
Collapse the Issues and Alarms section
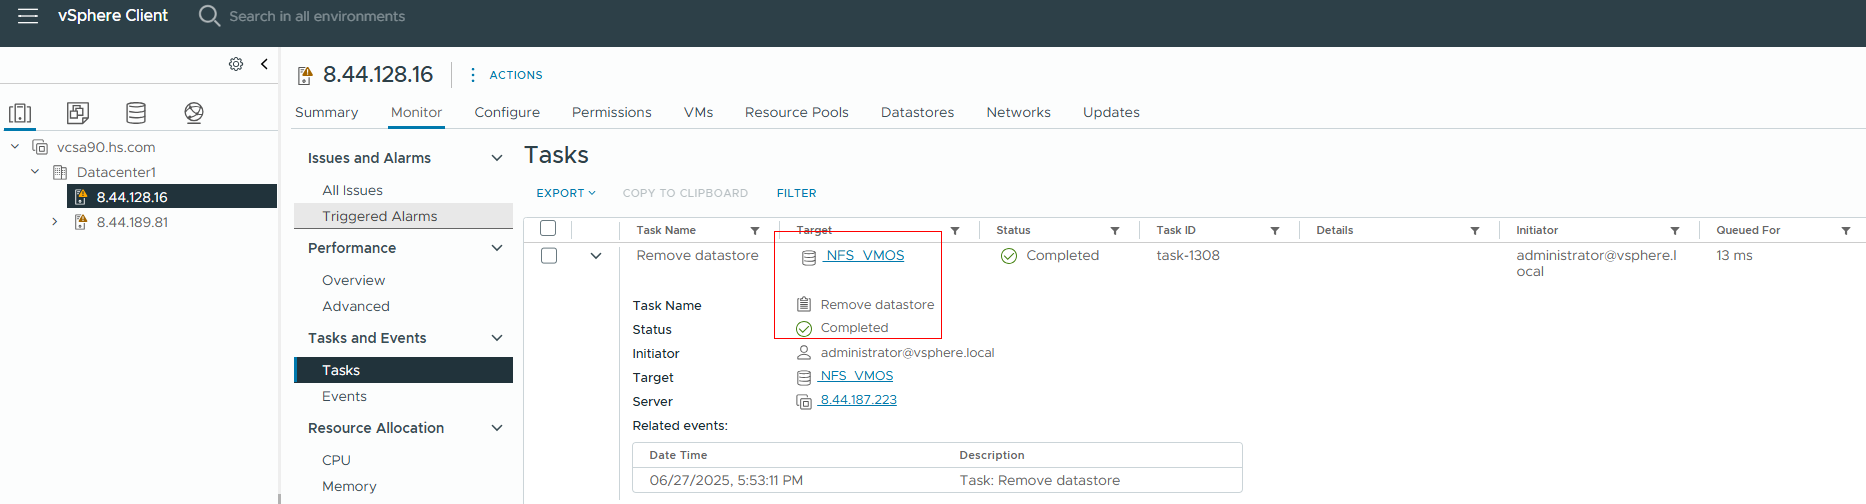497,158
